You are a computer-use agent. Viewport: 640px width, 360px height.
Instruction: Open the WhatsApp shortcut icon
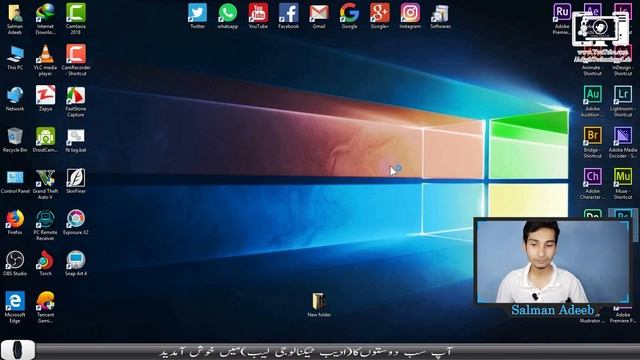tap(227, 13)
